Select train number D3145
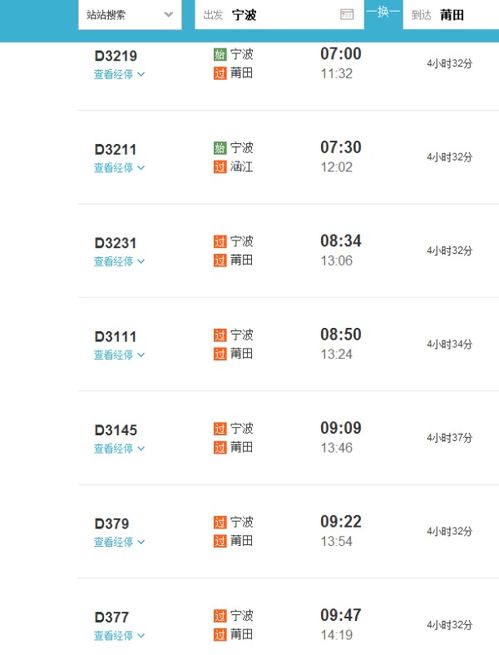499x655 pixels. click(x=116, y=430)
